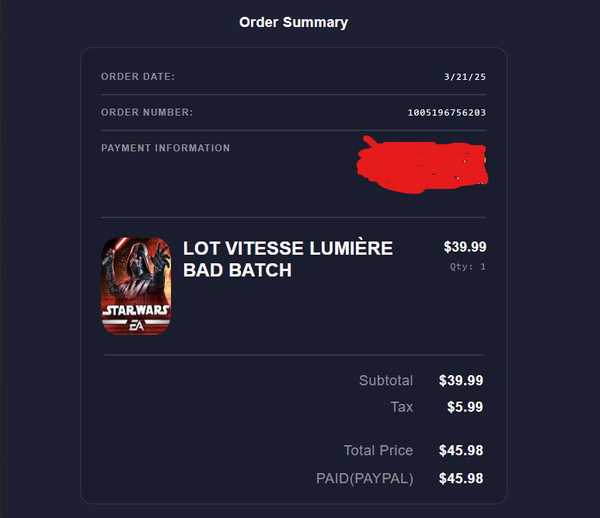Click the Qty: 1 text

(x=468, y=267)
